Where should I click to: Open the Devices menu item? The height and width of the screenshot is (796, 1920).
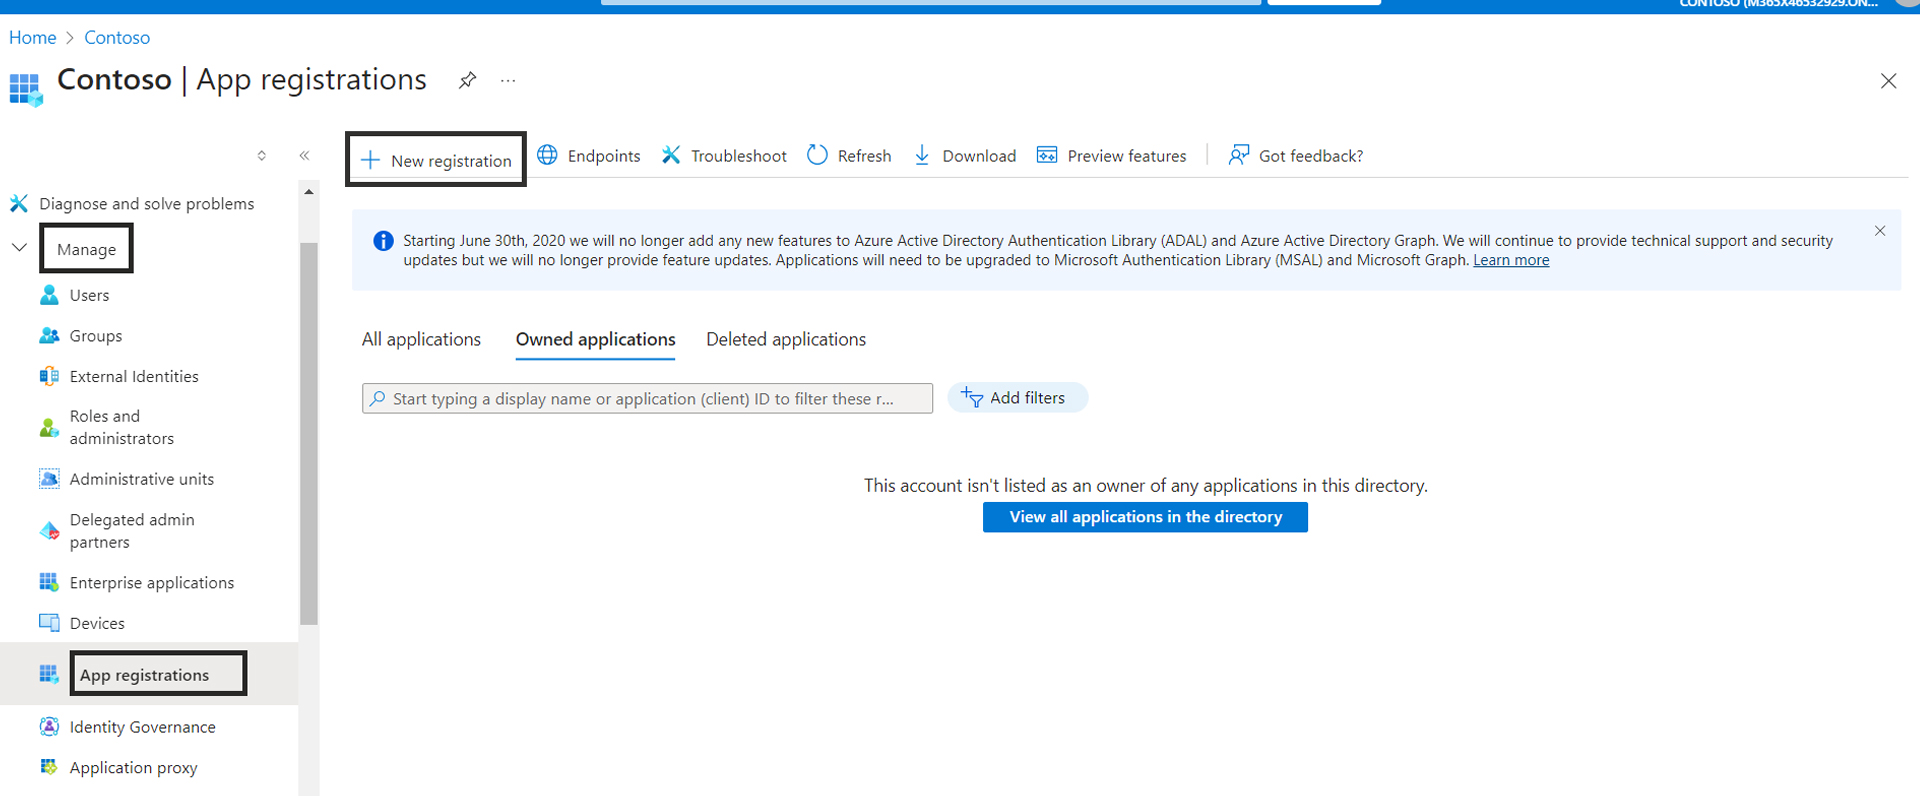point(97,623)
